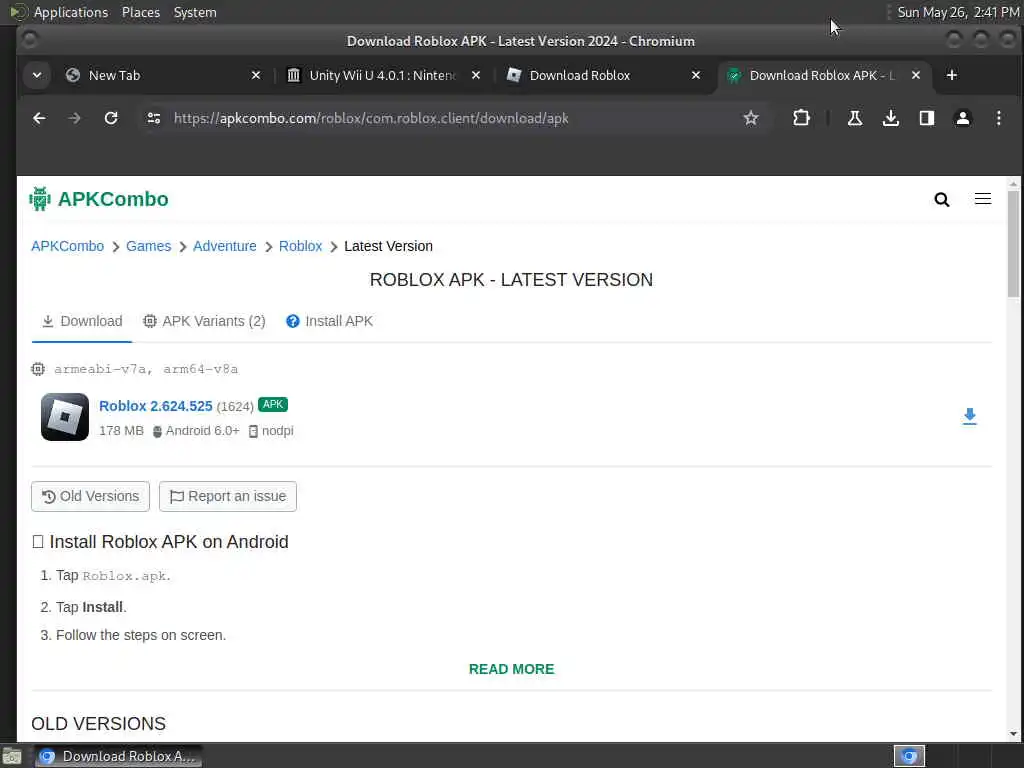Open the Games breadcrumb link
1024x768 pixels.
point(148,246)
